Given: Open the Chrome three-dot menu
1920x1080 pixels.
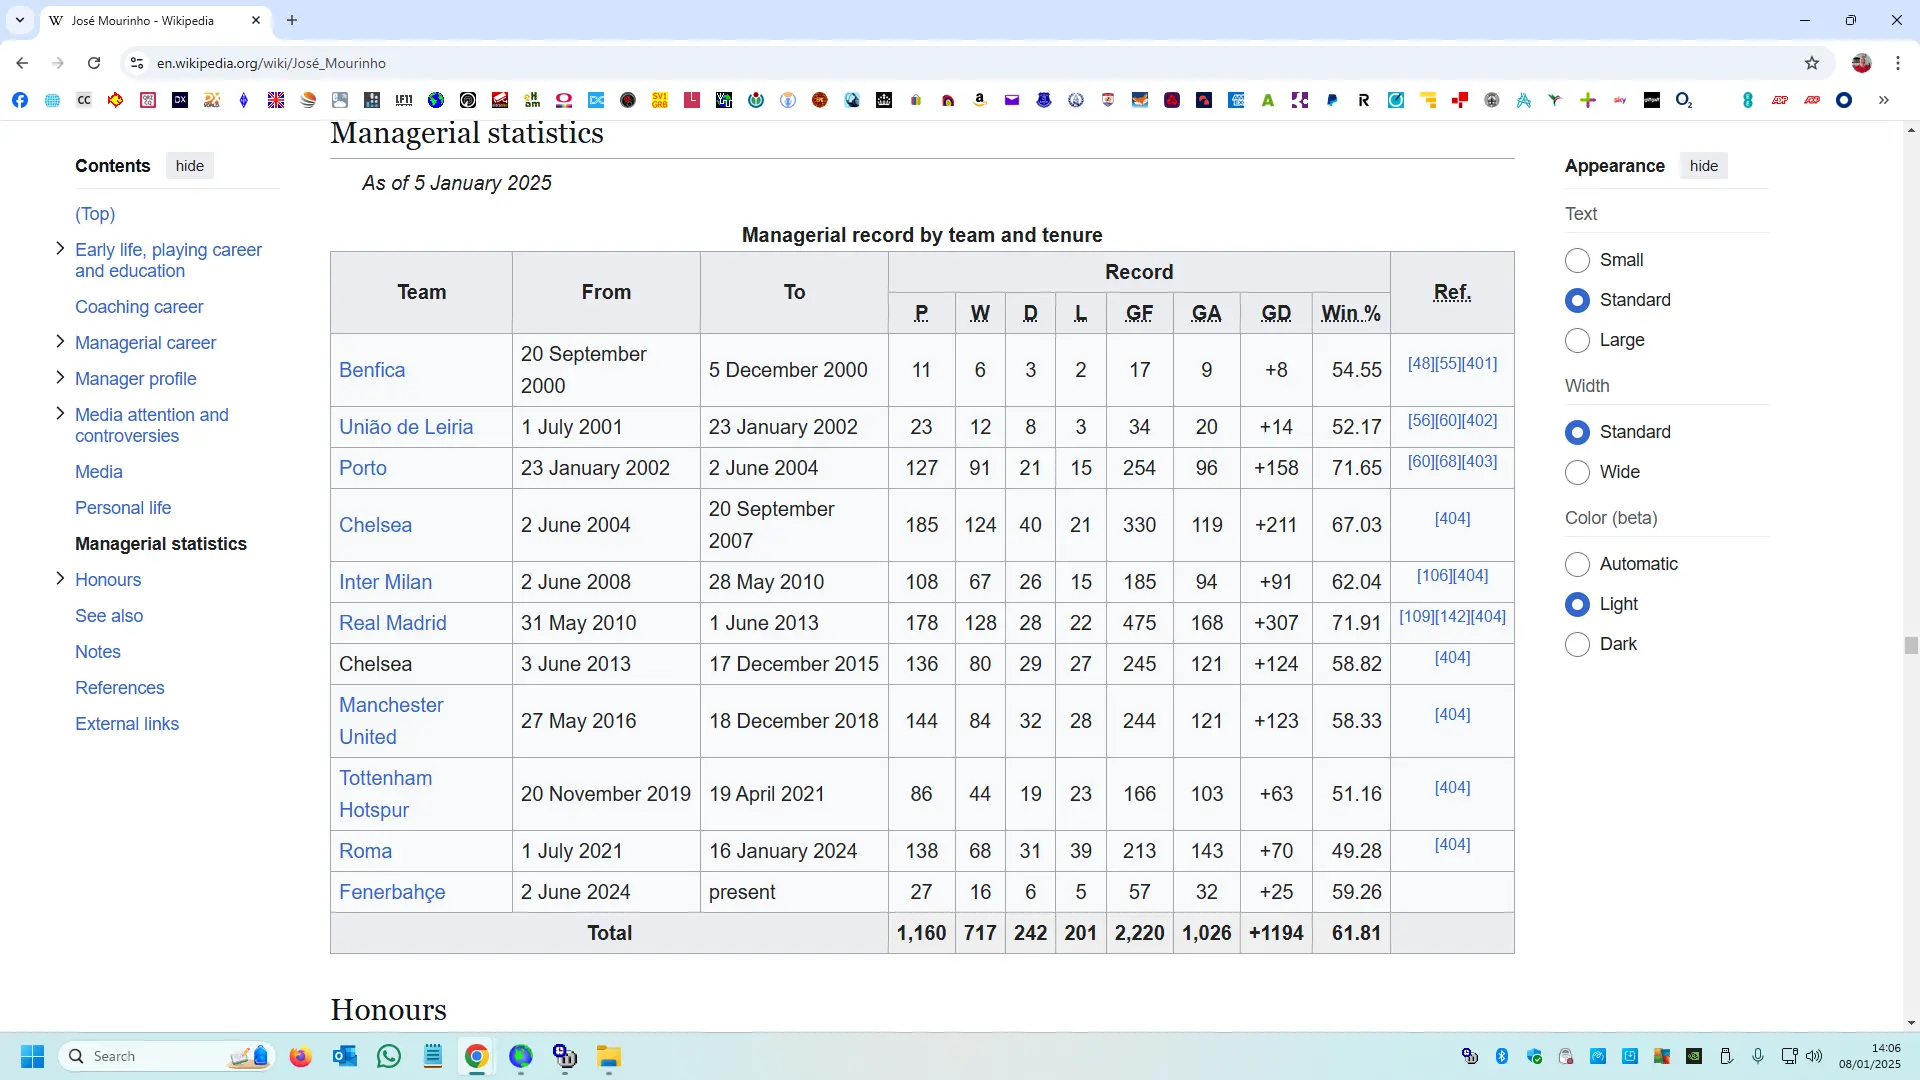Looking at the screenshot, I should point(1898,63).
